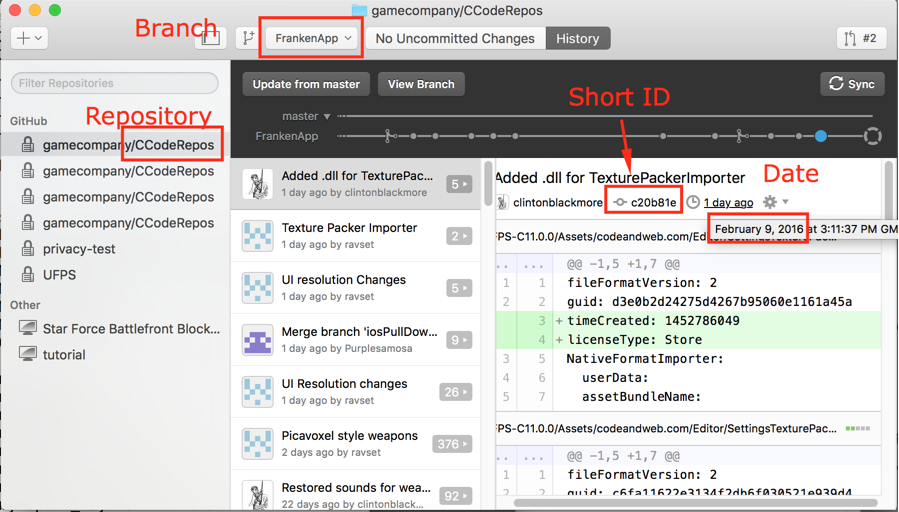899x512 pixels.
Task: Click the create new branch icon
Action: coord(248,38)
